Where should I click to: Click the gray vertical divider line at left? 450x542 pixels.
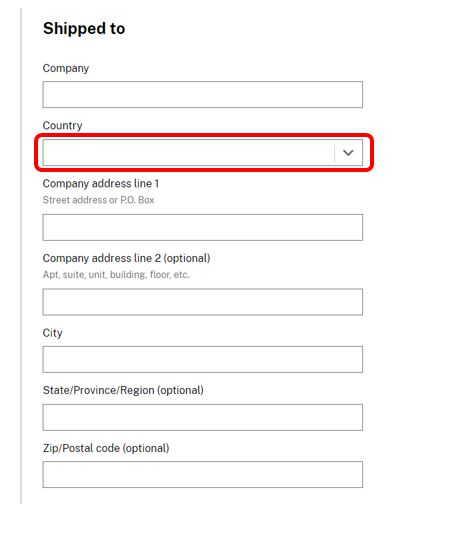[21, 256]
